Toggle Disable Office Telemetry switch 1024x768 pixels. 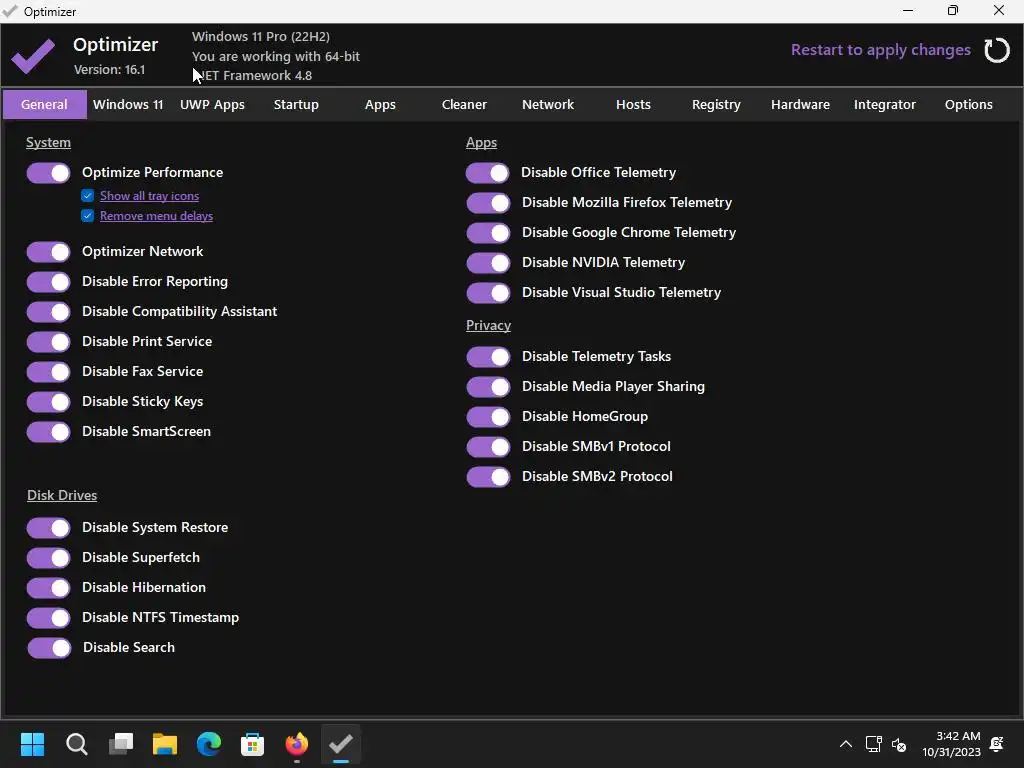pyautogui.click(x=488, y=173)
